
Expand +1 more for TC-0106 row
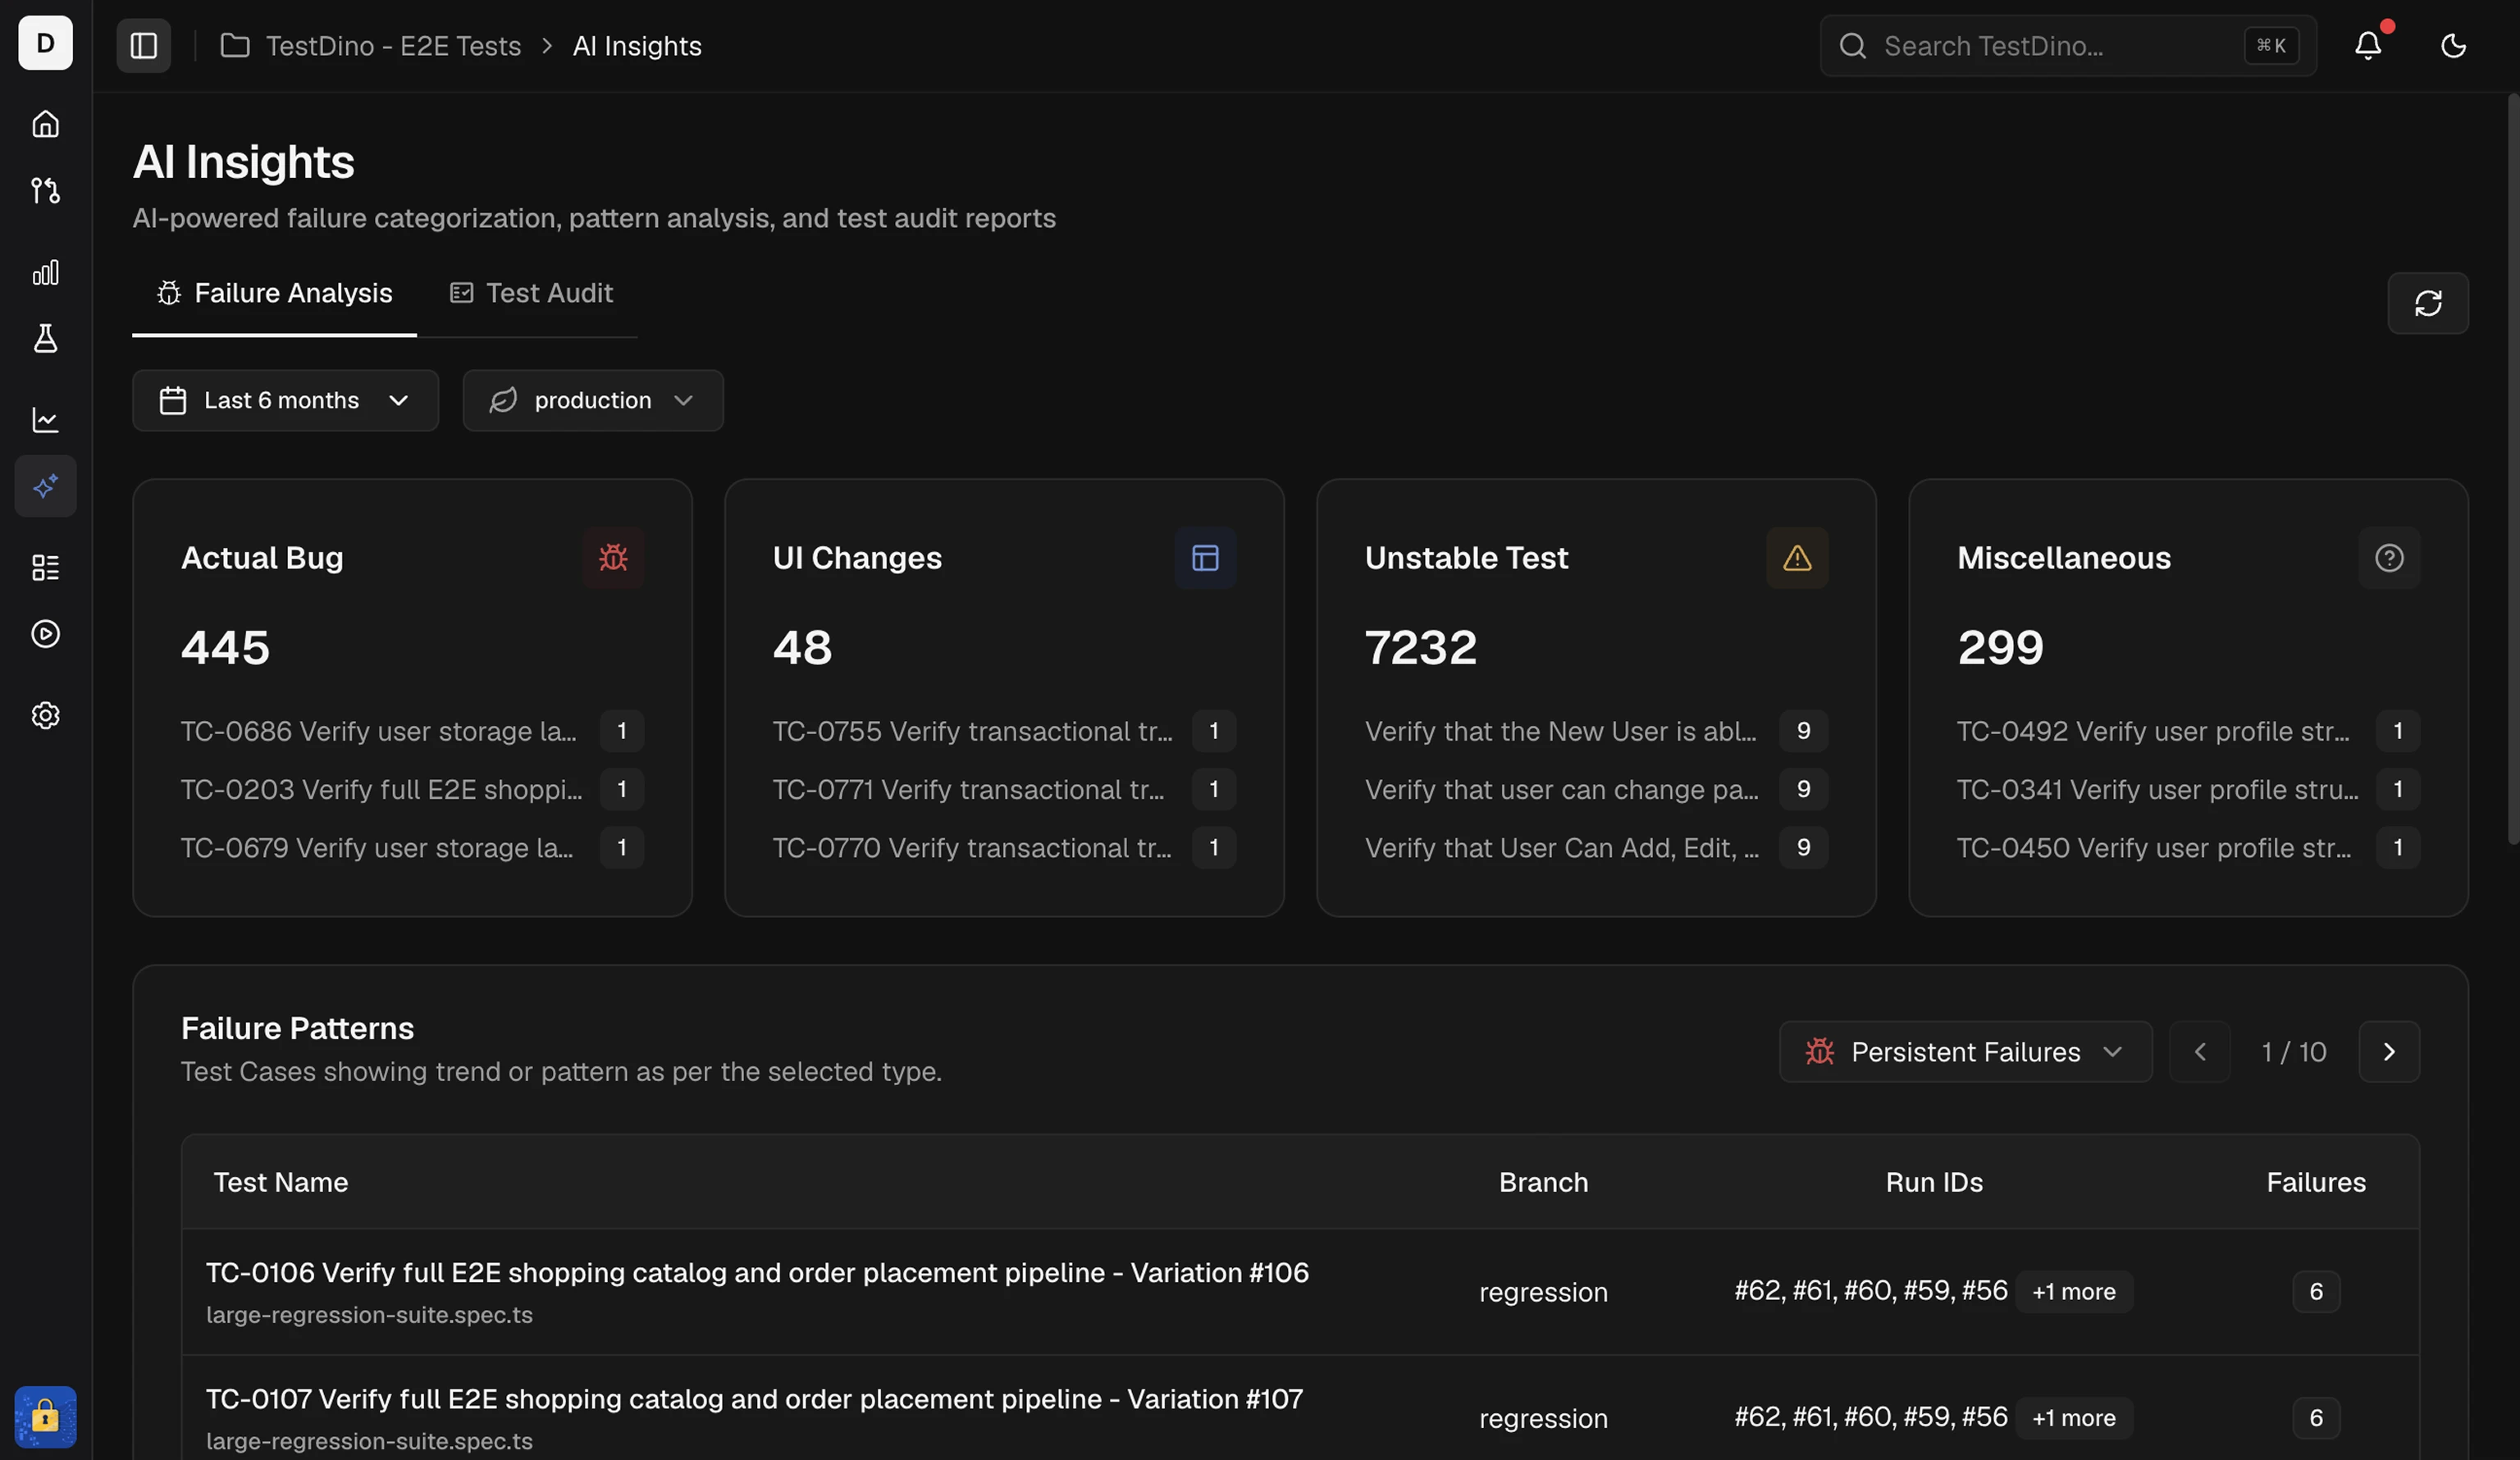coord(2074,1292)
